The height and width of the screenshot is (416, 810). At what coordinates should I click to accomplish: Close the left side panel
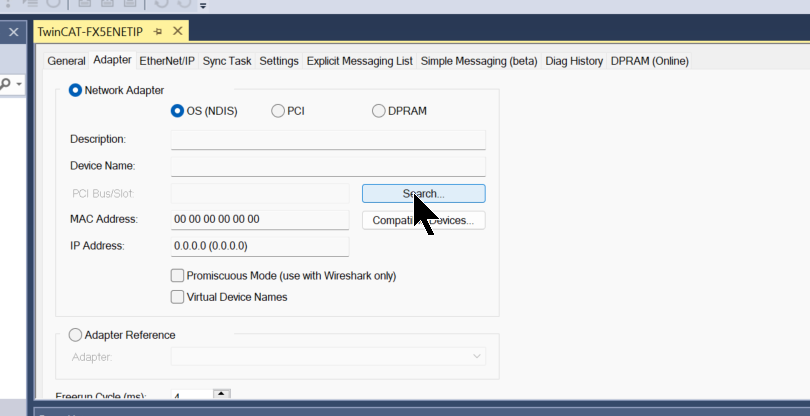pyautogui.click(x=13, y=33)
